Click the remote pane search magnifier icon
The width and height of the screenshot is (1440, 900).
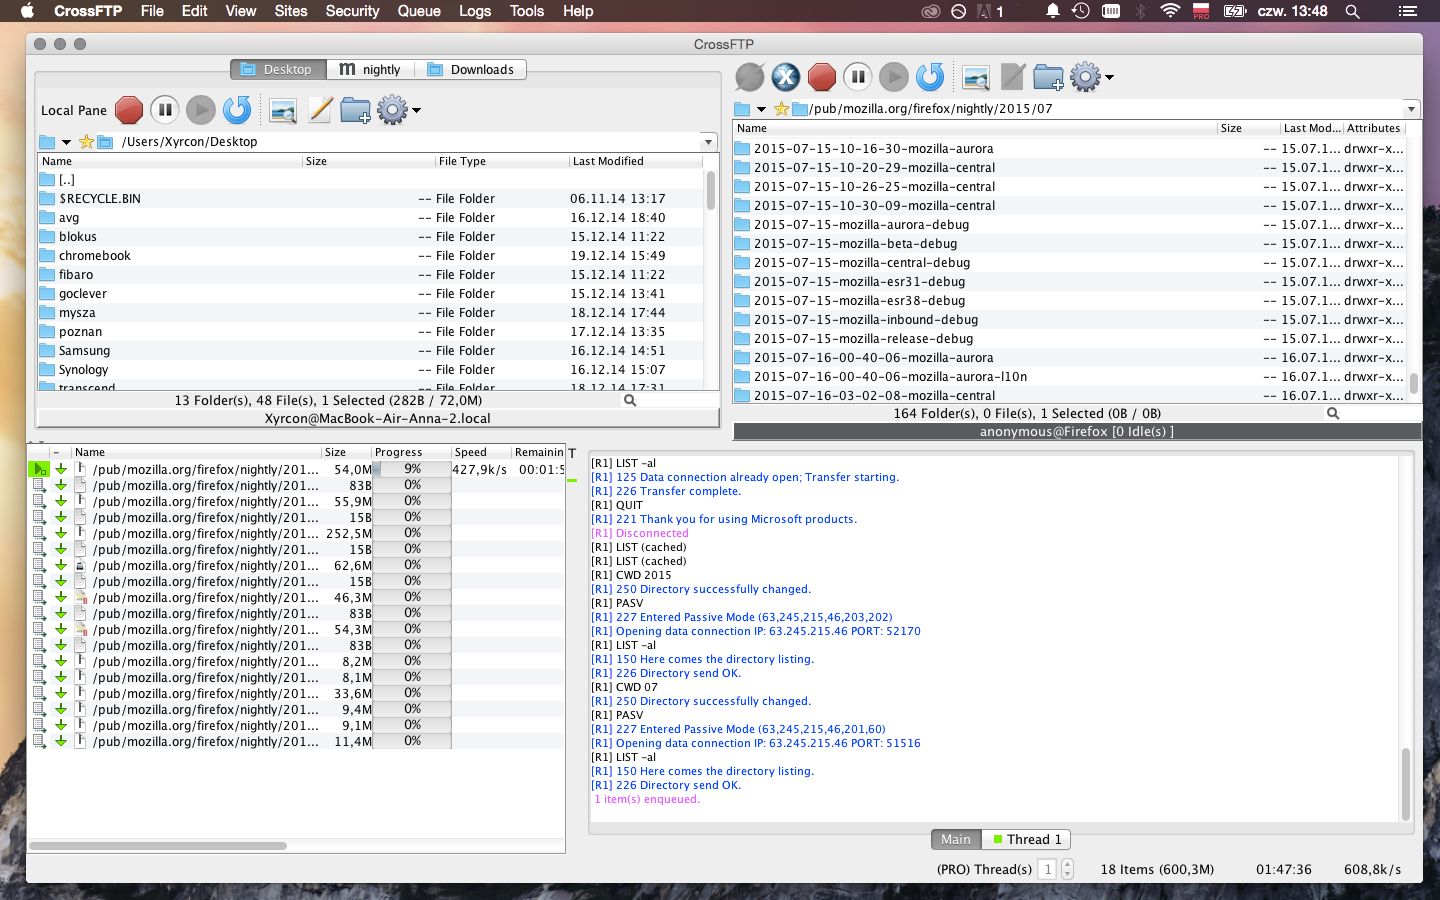tap(1332, 413)
